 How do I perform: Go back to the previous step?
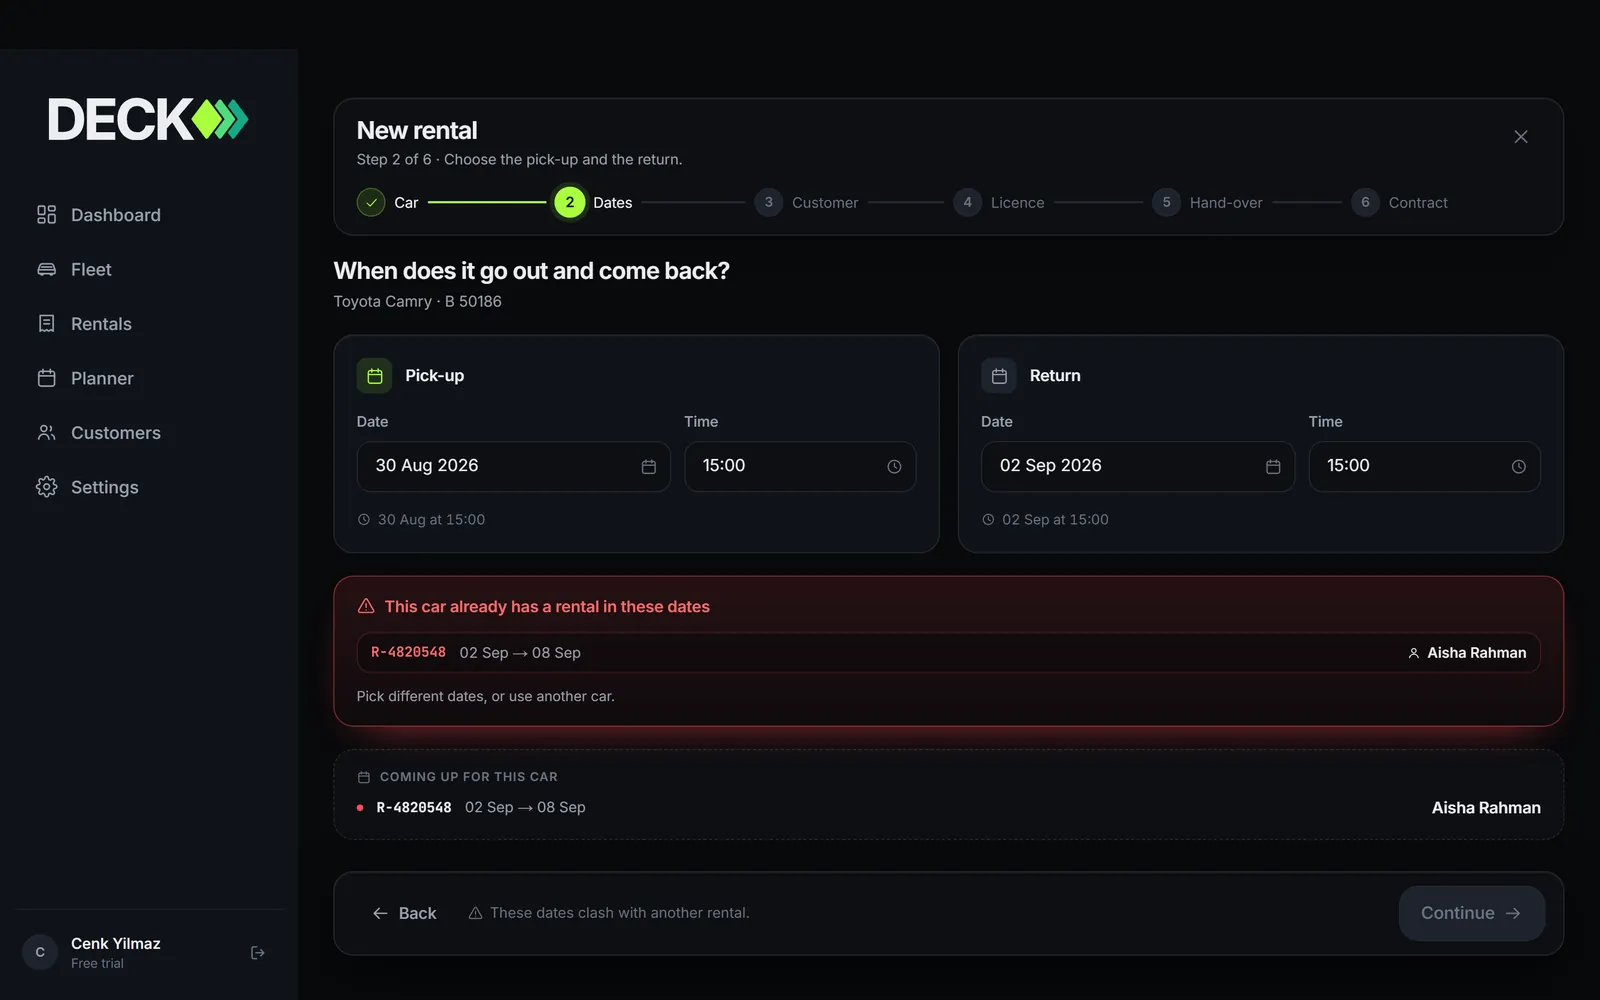(404, 913)
